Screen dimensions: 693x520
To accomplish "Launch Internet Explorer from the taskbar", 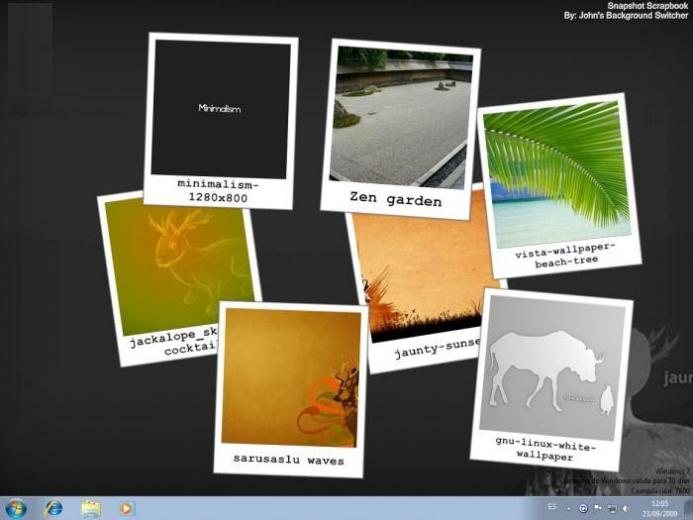I will 54,509.
